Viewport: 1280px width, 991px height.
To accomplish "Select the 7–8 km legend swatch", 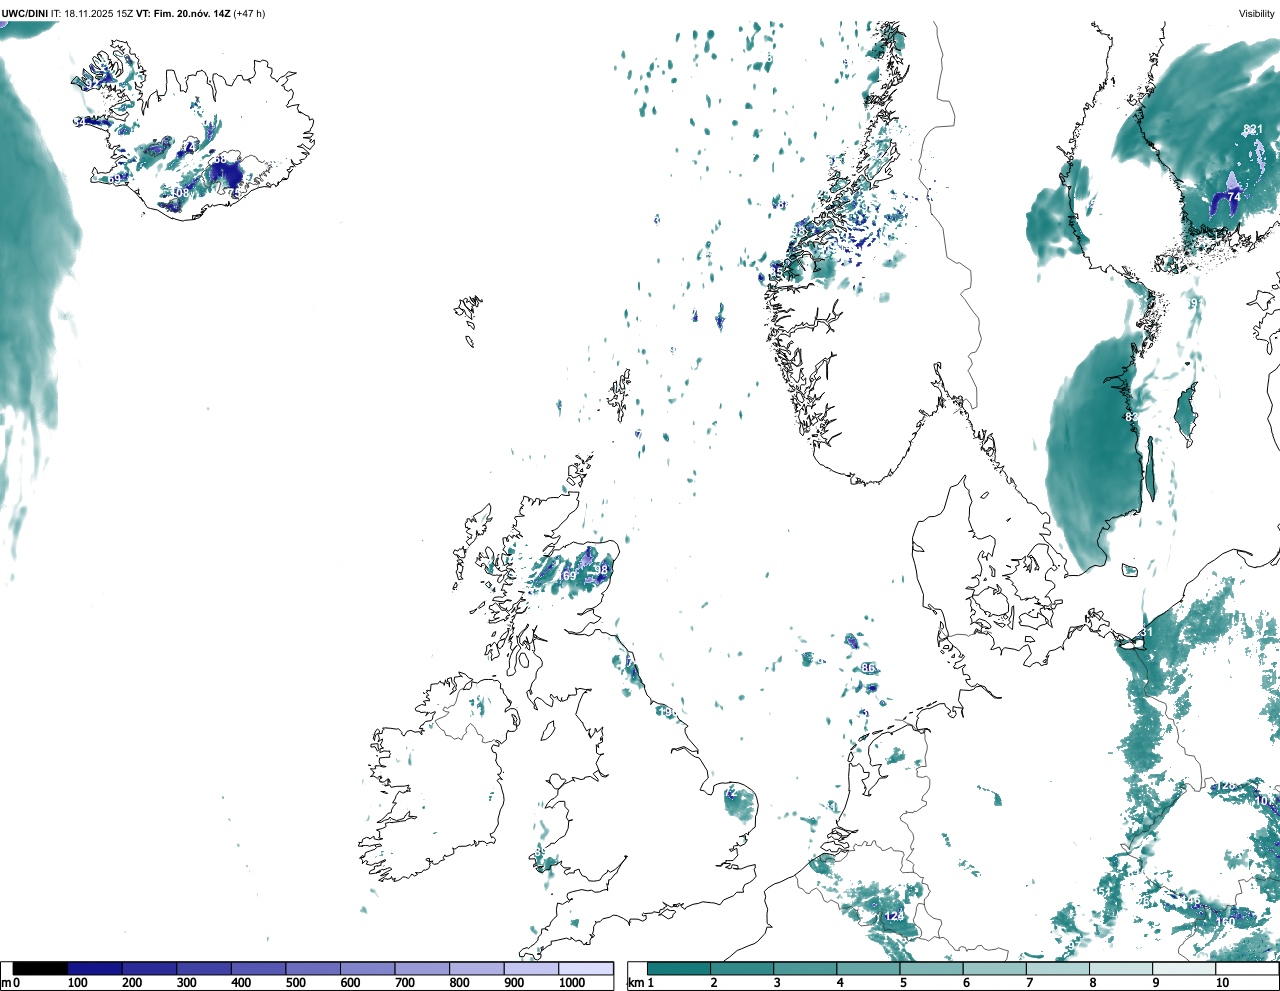I will click(1058, 969).
